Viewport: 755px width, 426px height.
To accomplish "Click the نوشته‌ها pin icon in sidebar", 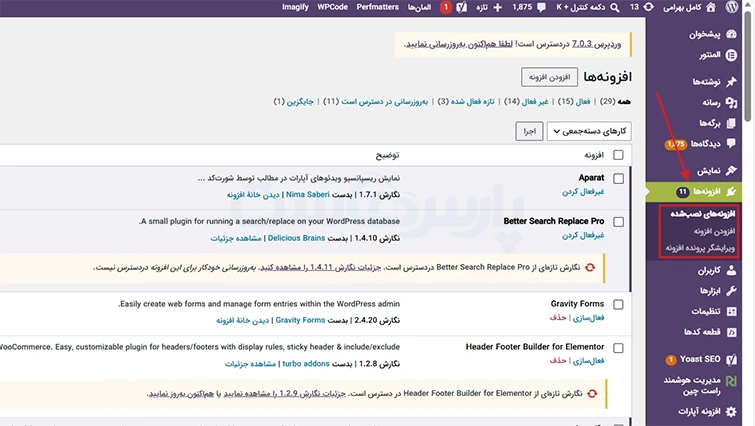I will pyautogui.click(x=731, y=81).
